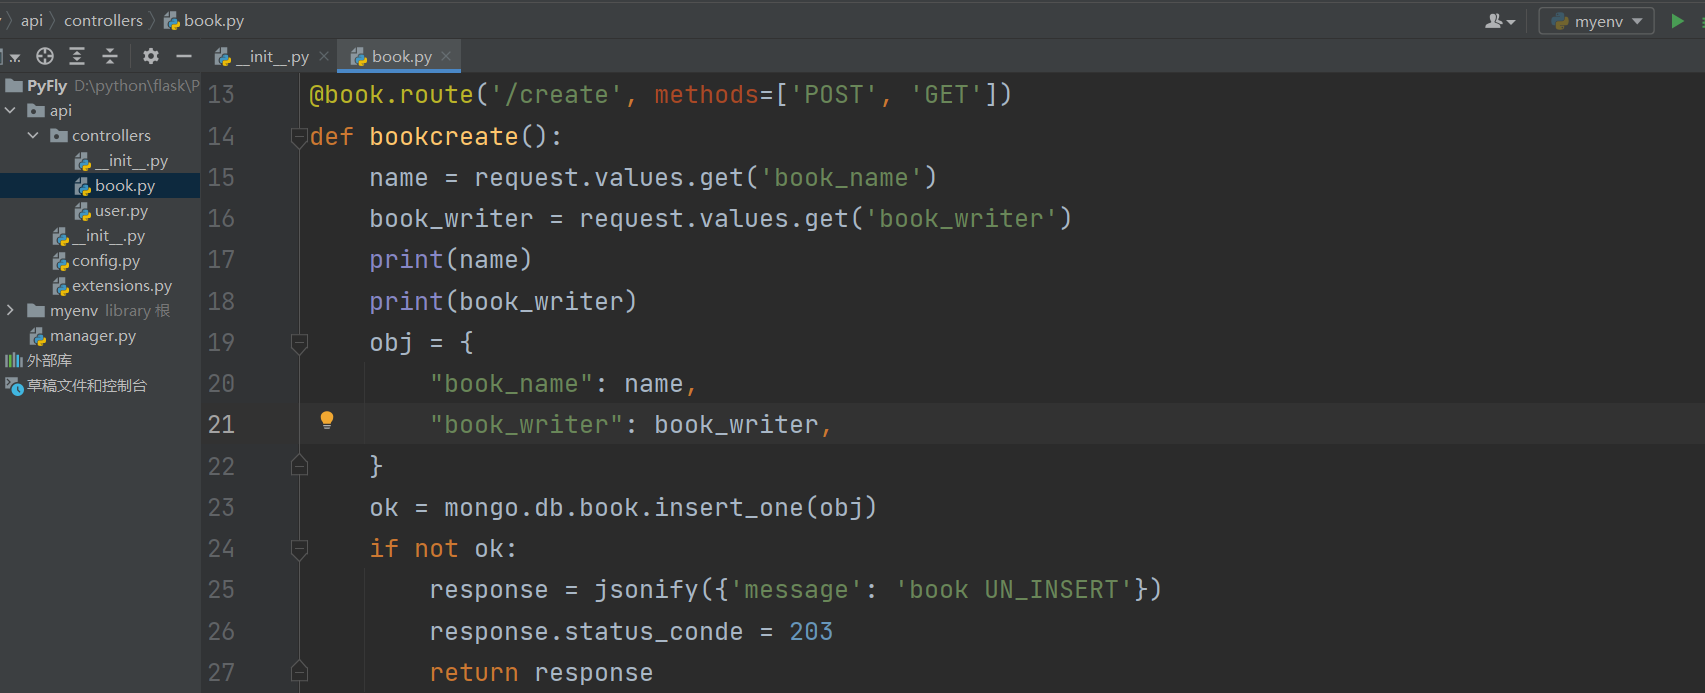
Task: Fold the obj dictionary at line 19
Action: [x=299, y=343]
